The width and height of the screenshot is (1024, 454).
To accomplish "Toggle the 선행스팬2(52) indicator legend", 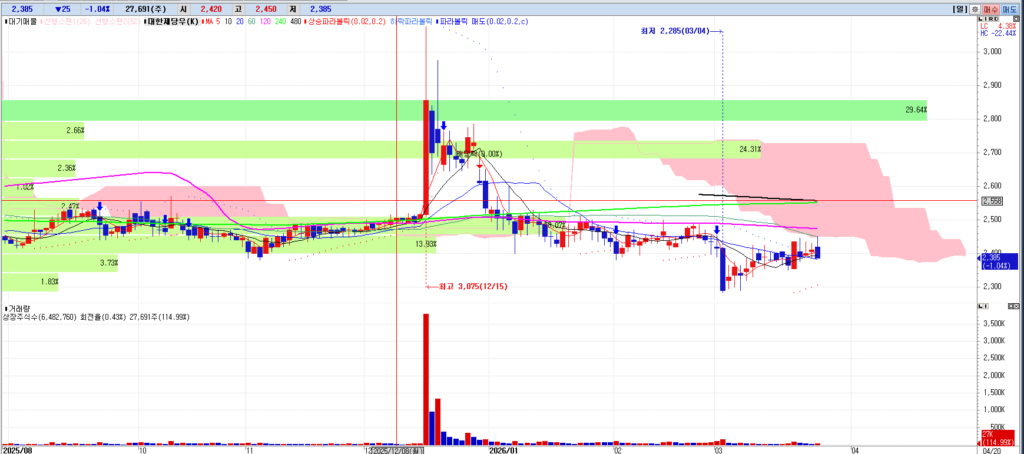I will tap(119, 19).
